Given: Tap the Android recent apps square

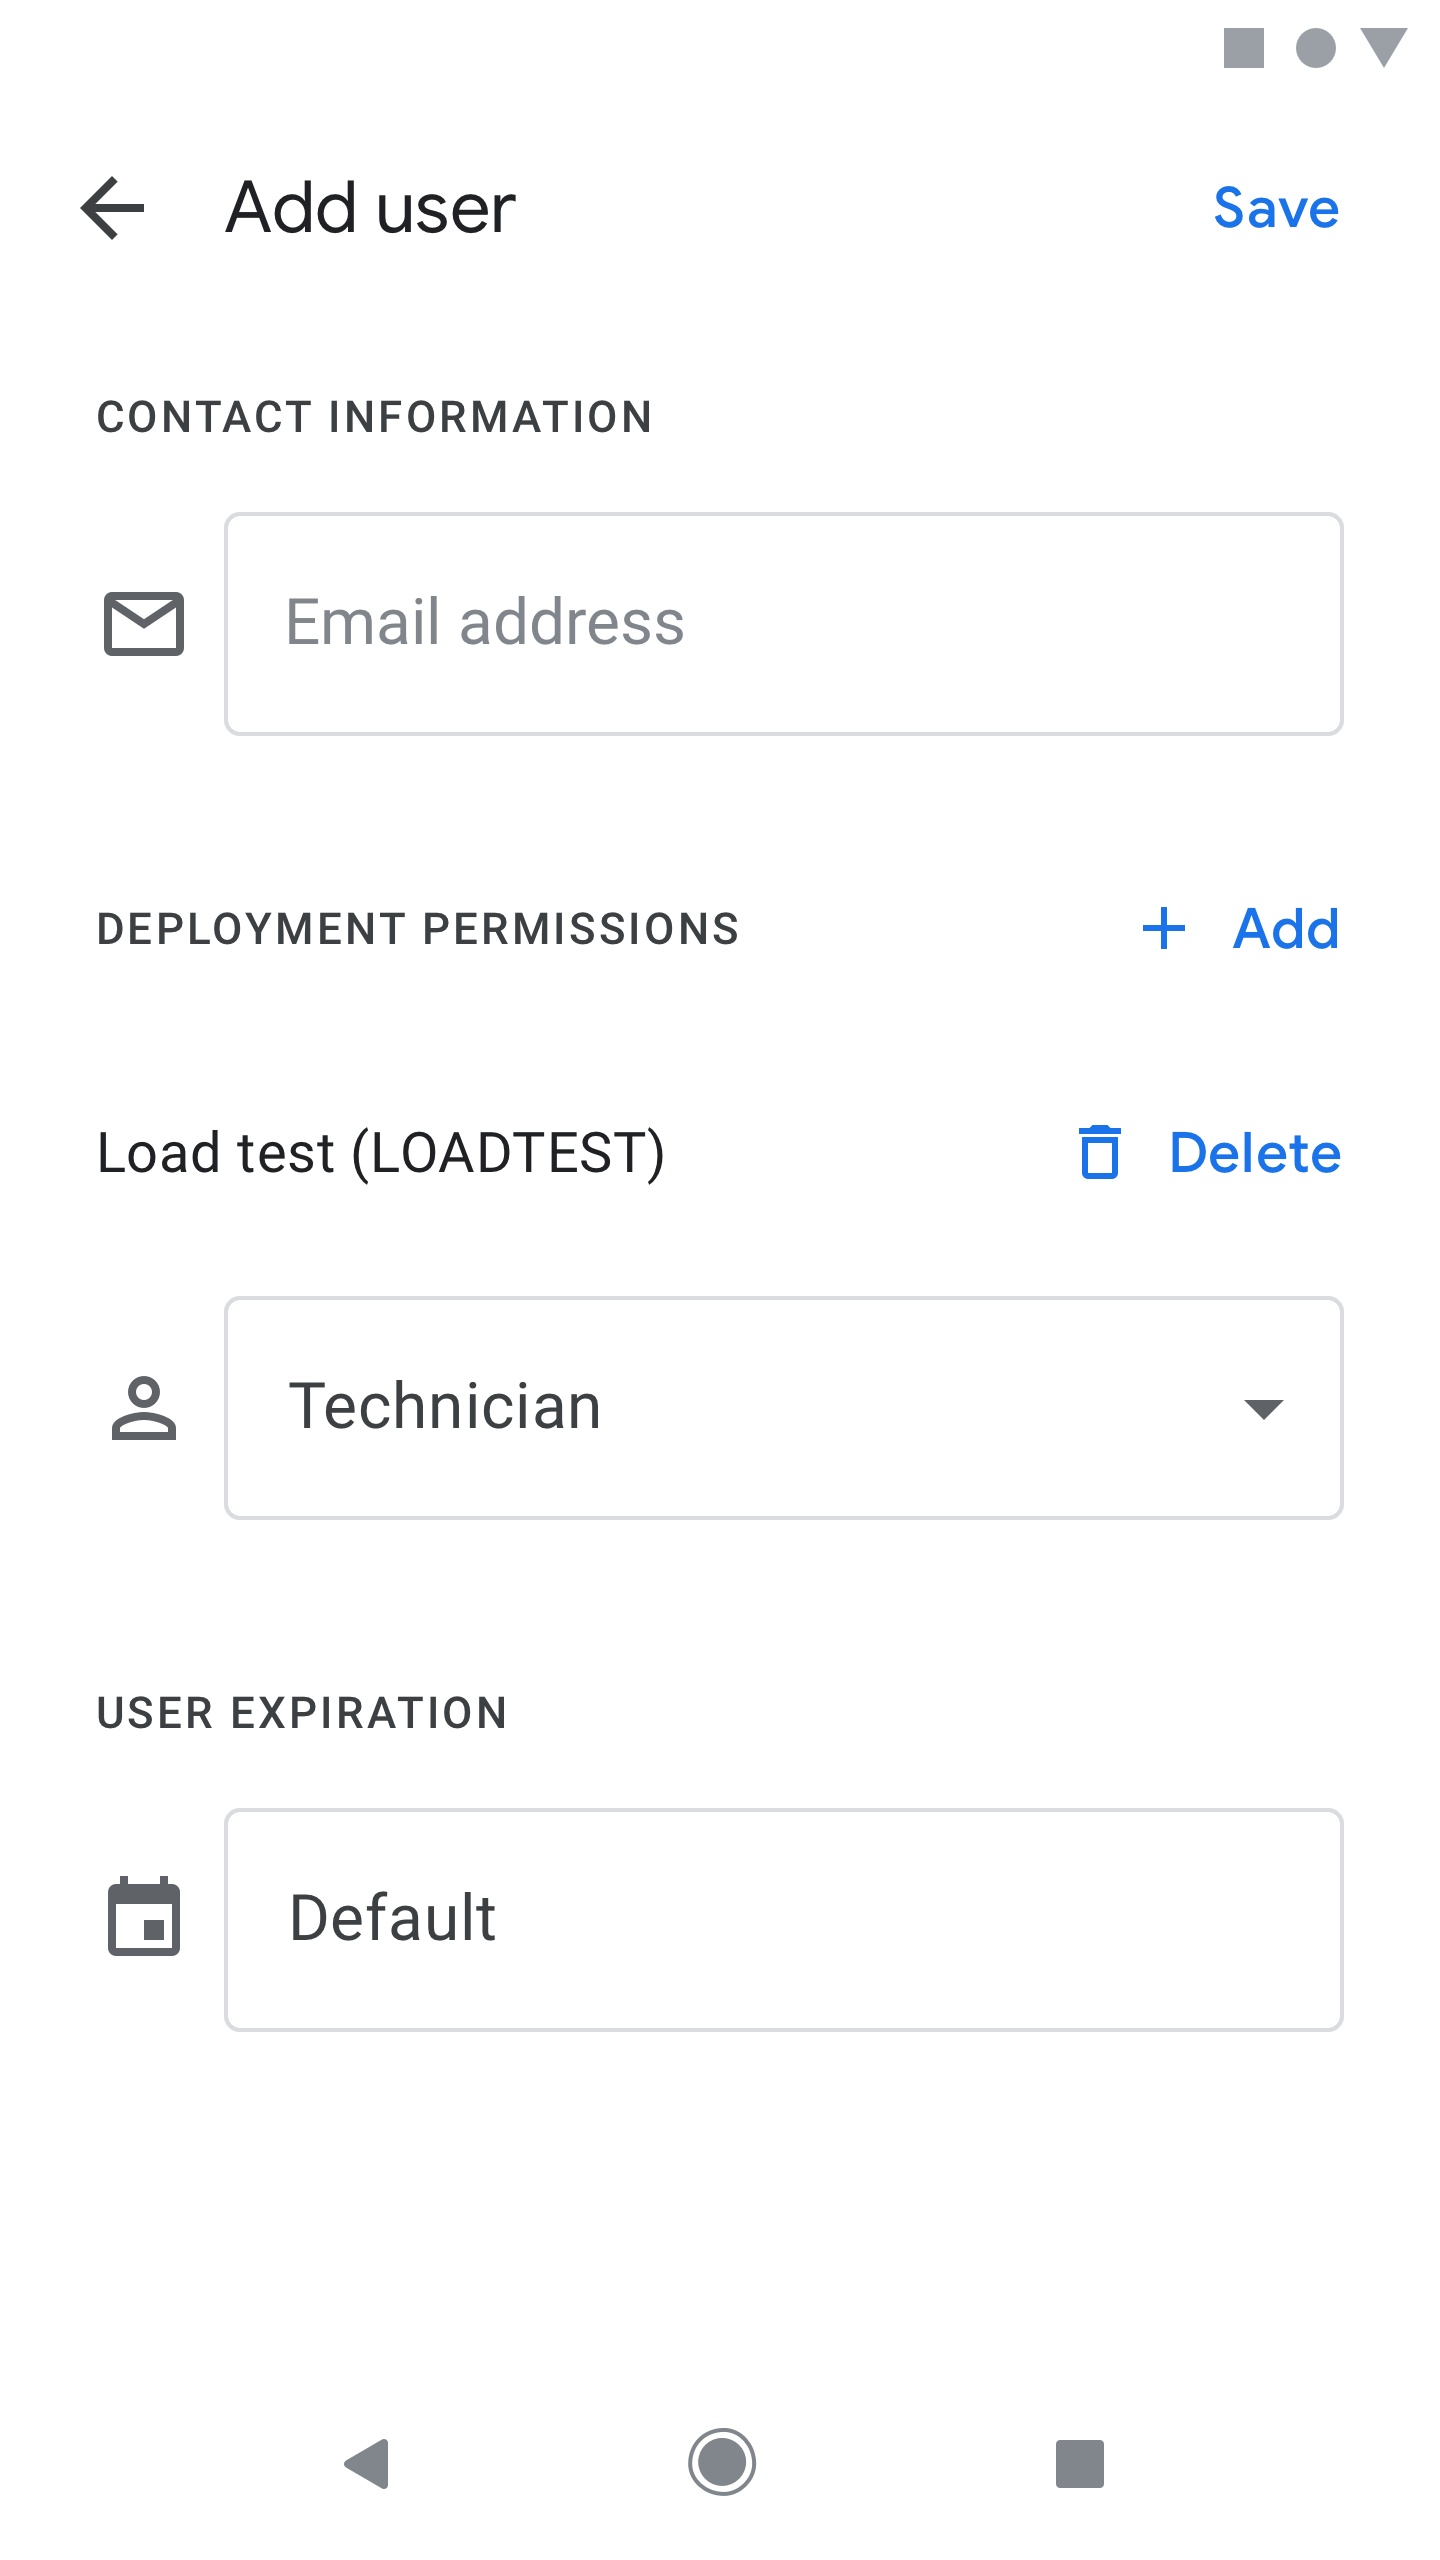Looking at the screenshot, I should click(1080, 2463).
